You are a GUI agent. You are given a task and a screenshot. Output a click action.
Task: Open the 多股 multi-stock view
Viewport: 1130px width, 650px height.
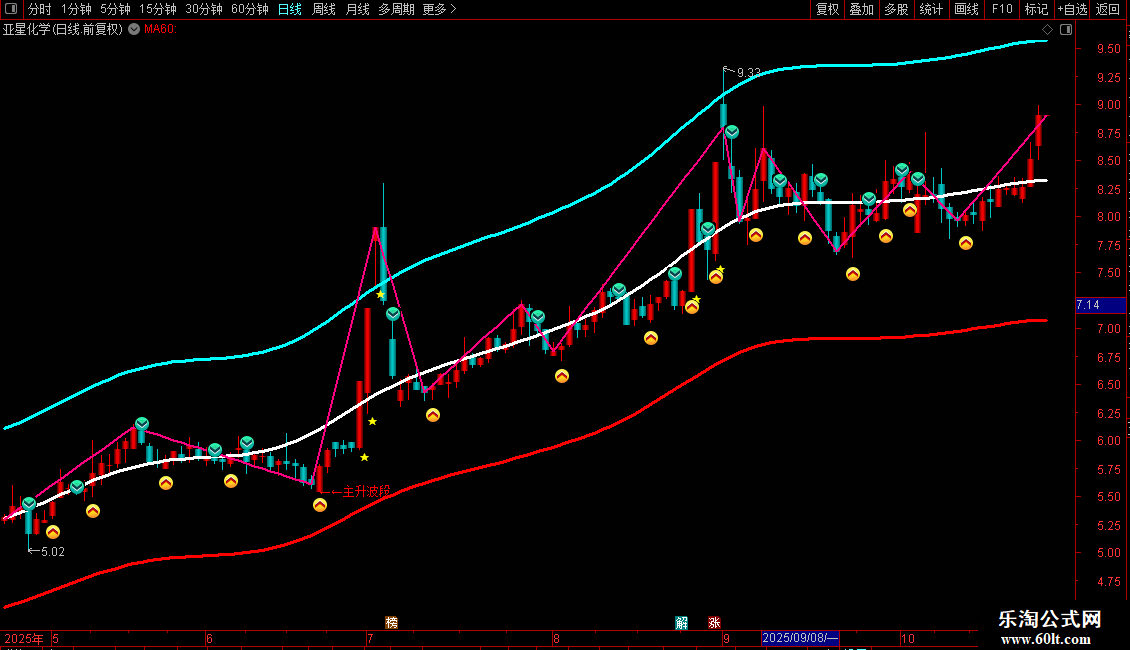(896, 9)
